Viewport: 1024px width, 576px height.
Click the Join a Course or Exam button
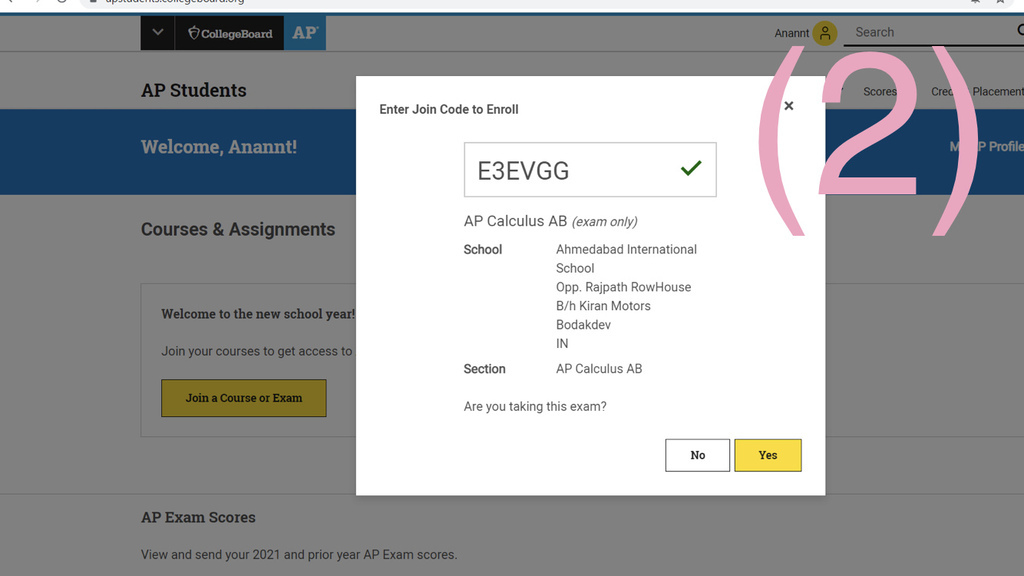click(x=244, y=398)
